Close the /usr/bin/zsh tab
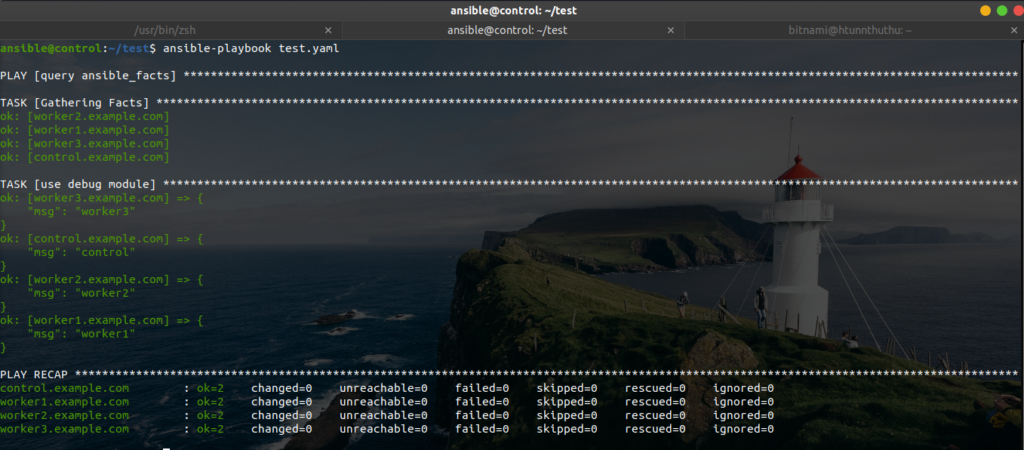The image size is (1024, 450). 328,30
